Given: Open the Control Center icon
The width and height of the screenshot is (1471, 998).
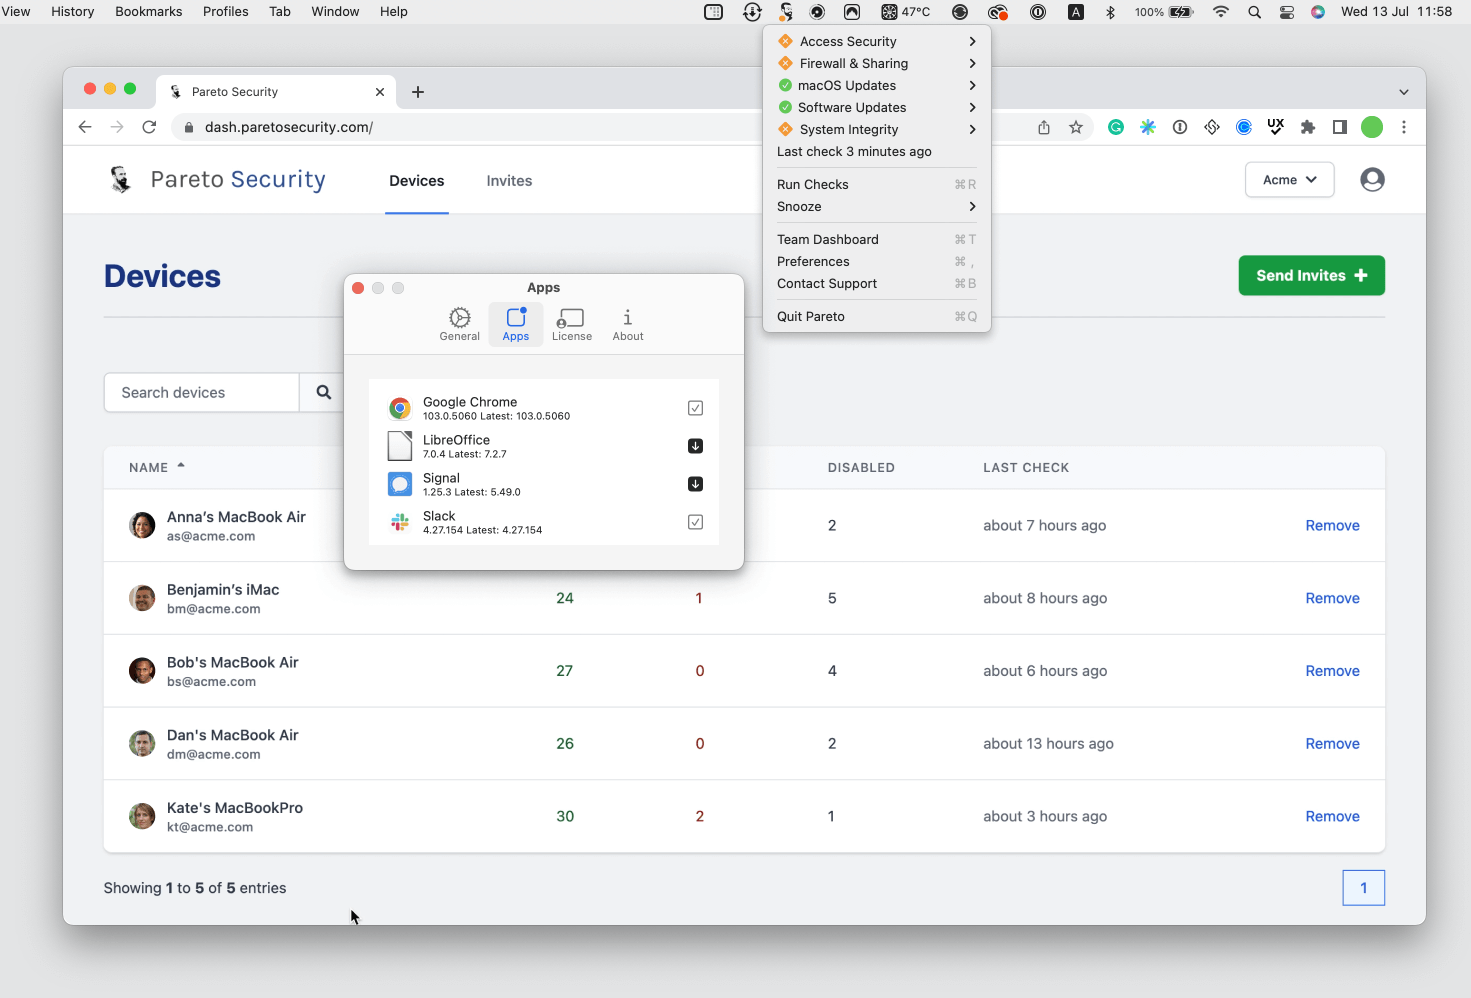Looking at the screenshot, I should click(1287, 12).
